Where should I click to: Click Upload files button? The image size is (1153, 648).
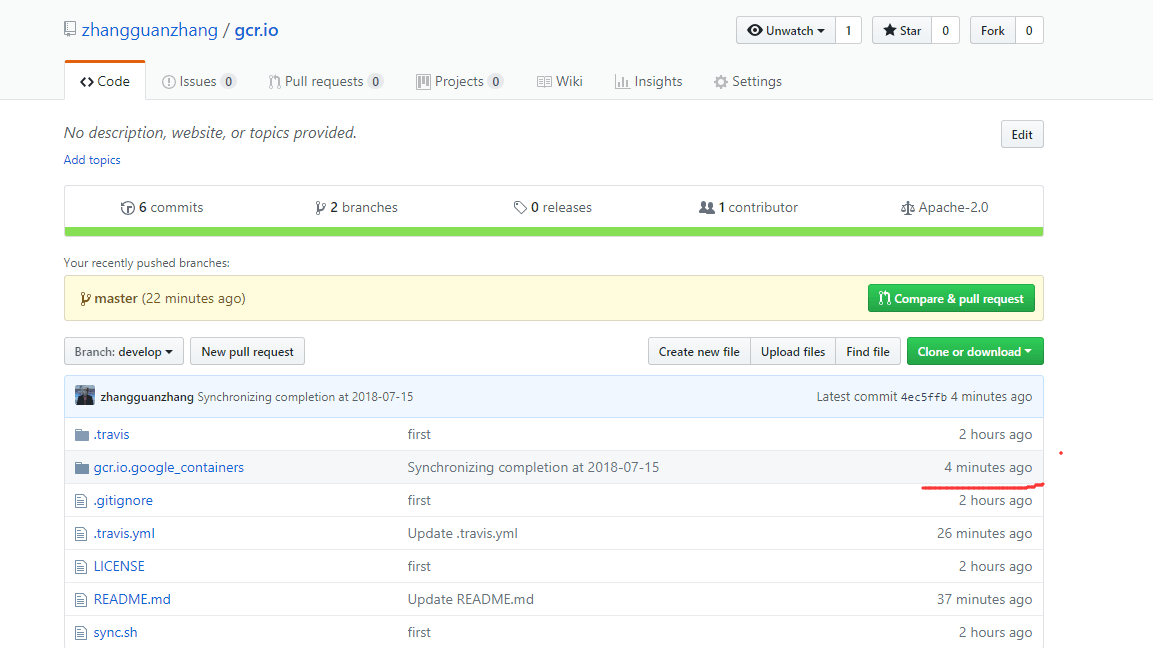(x=793, y=352)
